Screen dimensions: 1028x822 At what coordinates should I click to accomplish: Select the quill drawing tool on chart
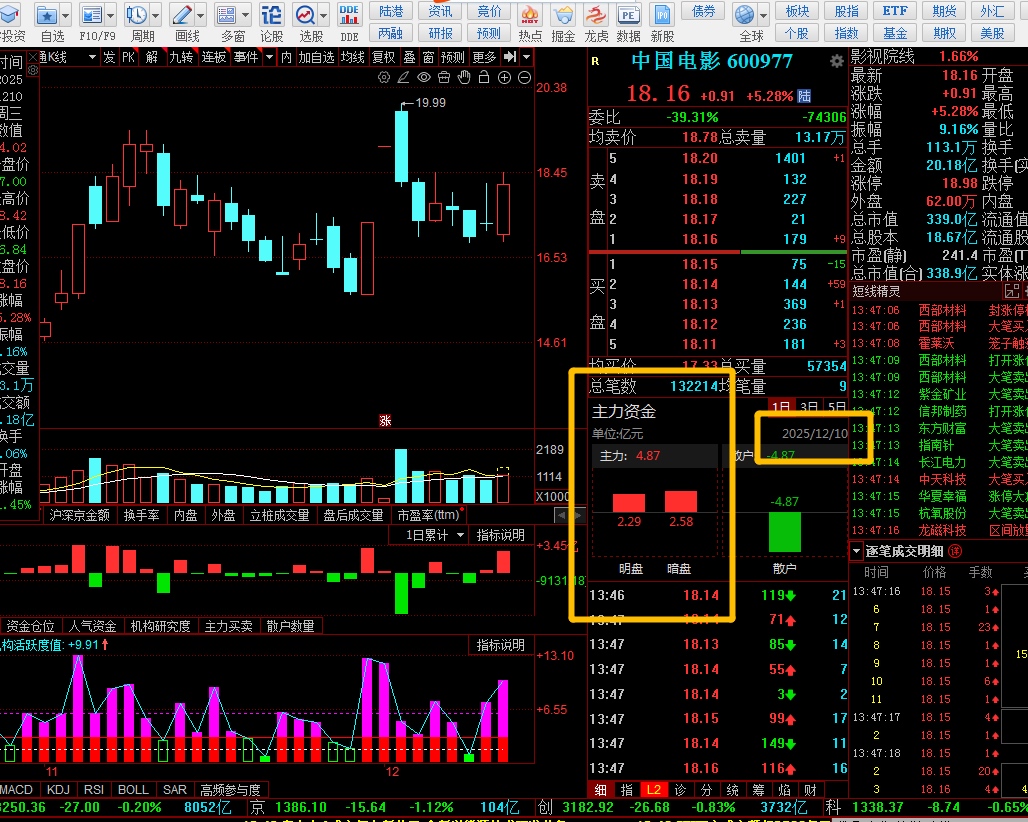click(x=403, y=78)
